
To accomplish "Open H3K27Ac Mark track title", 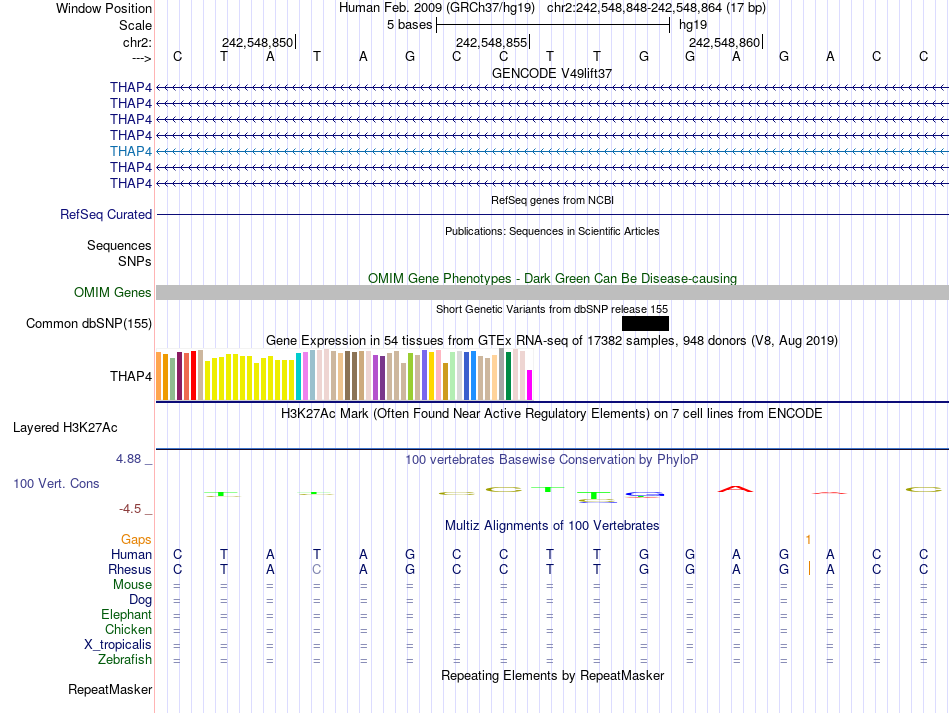I will pyautogui.click(x=552, y=414).
